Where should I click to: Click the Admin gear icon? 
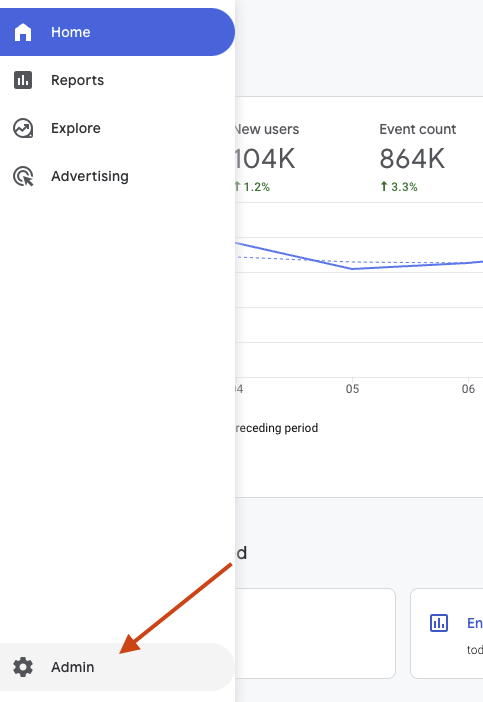click(23, 667)
